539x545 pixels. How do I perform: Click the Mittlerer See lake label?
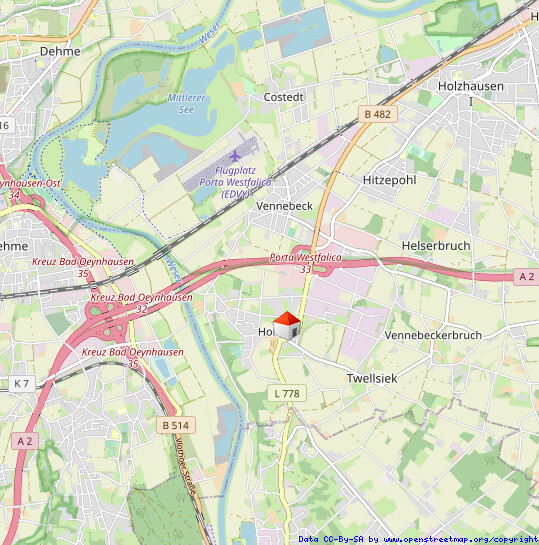(x=186, y=104)
